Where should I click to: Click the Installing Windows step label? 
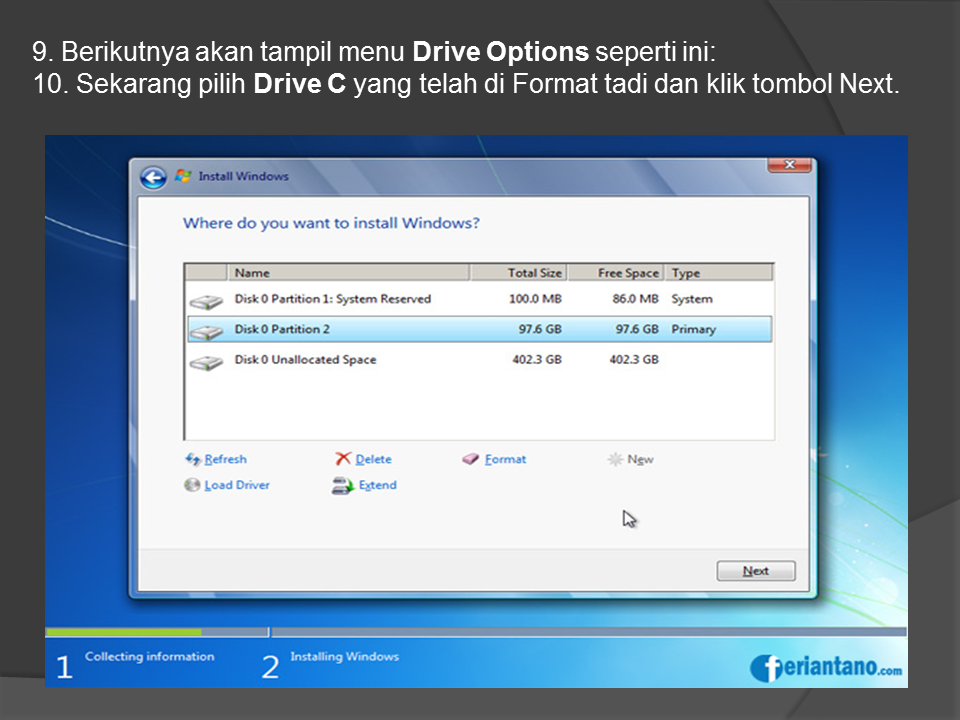(345, 656)
